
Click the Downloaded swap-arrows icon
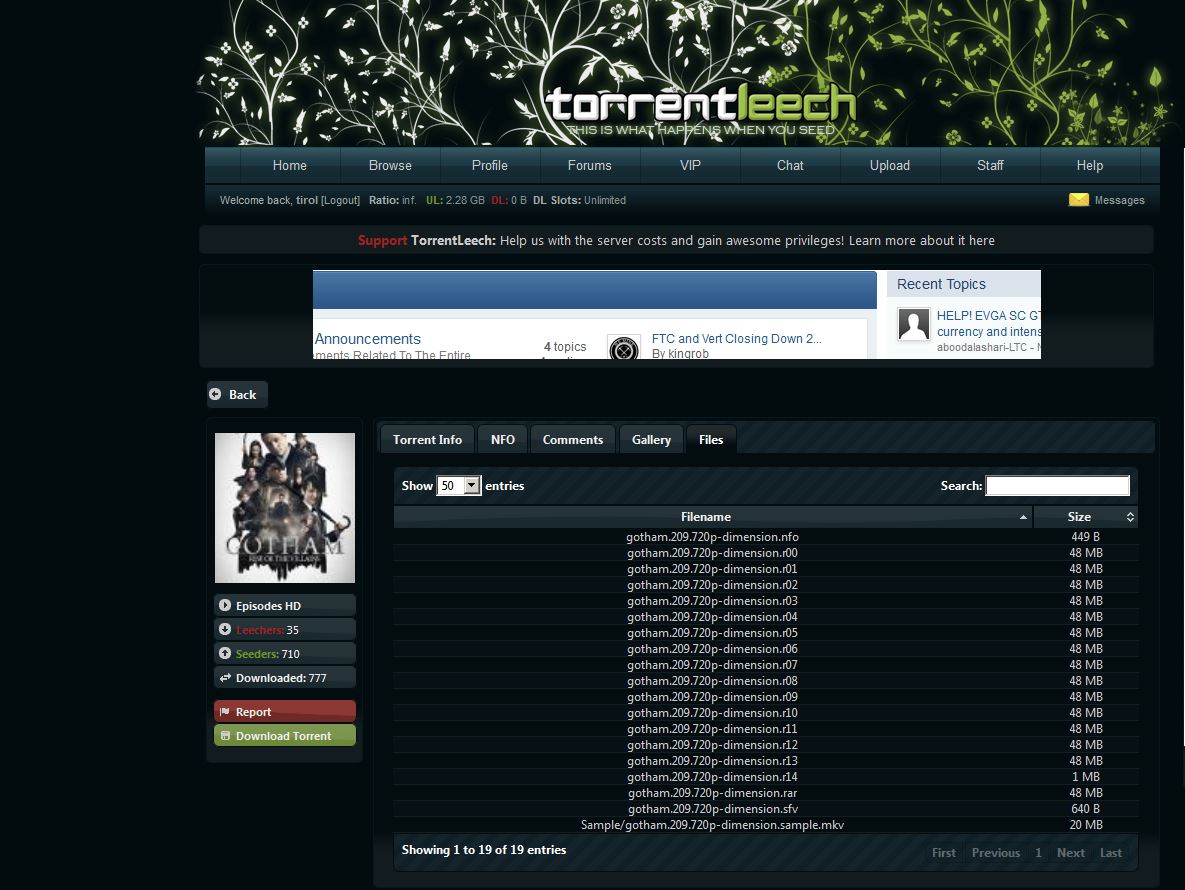[224, 678]
